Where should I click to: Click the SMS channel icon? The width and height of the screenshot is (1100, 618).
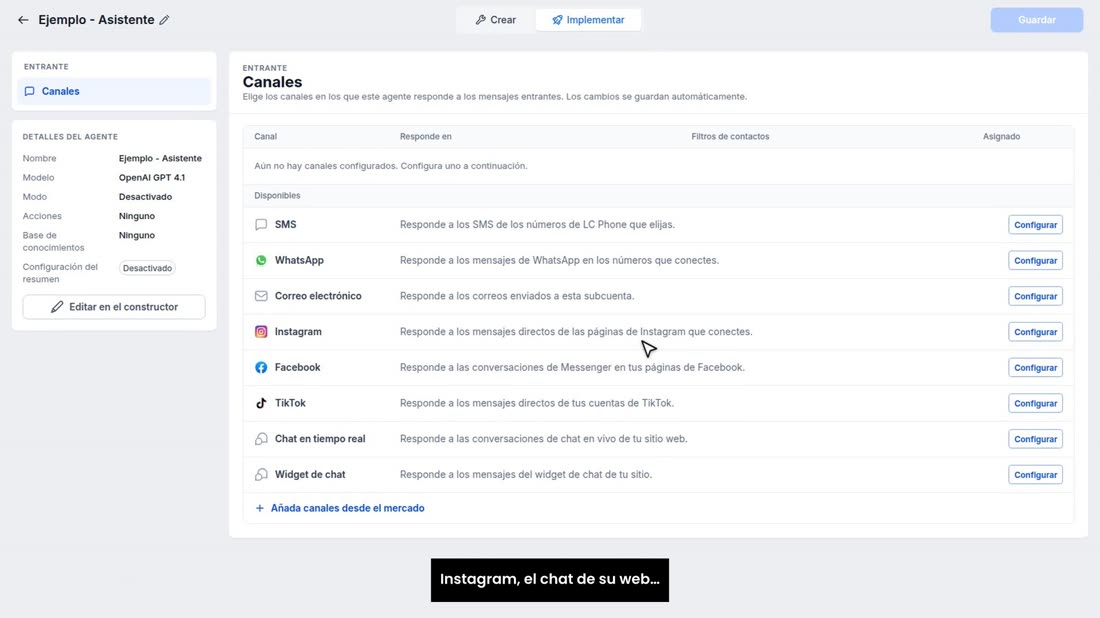pyautogui.click(x=261, y=224)
